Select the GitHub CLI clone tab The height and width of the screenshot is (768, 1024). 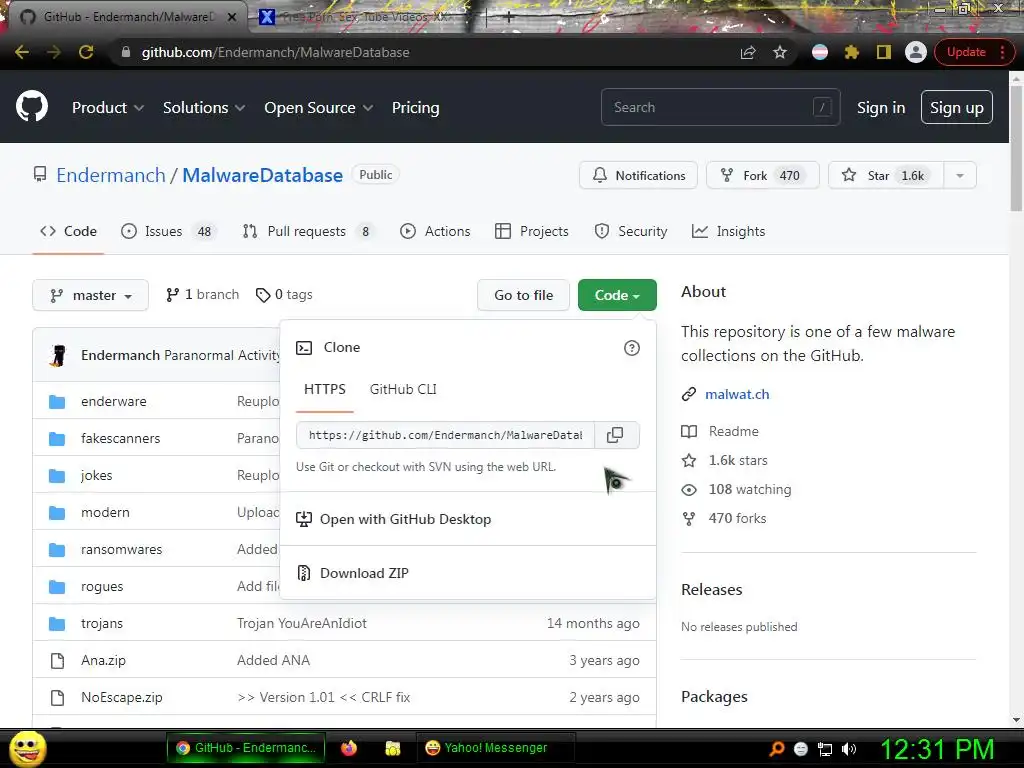(x=403, y=389)
